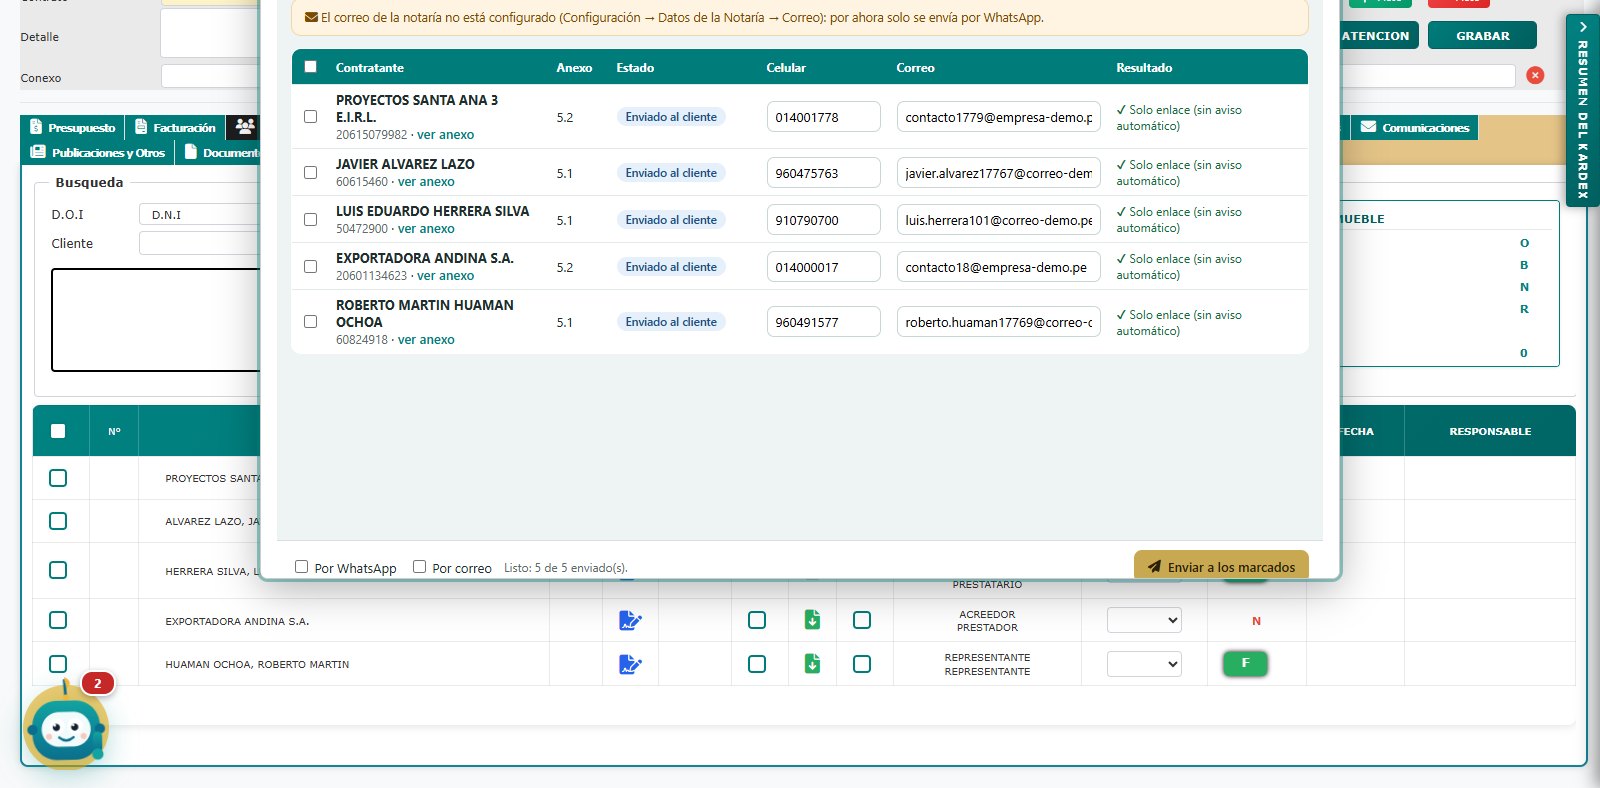Edit the Celular field containing 014001778
The image size is (1600, 788).
point(824,117)
